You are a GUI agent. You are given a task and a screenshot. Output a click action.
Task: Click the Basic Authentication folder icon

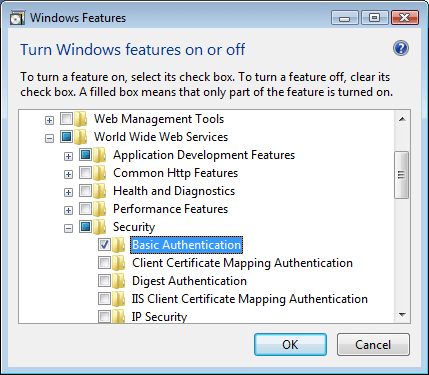(119, 245)
